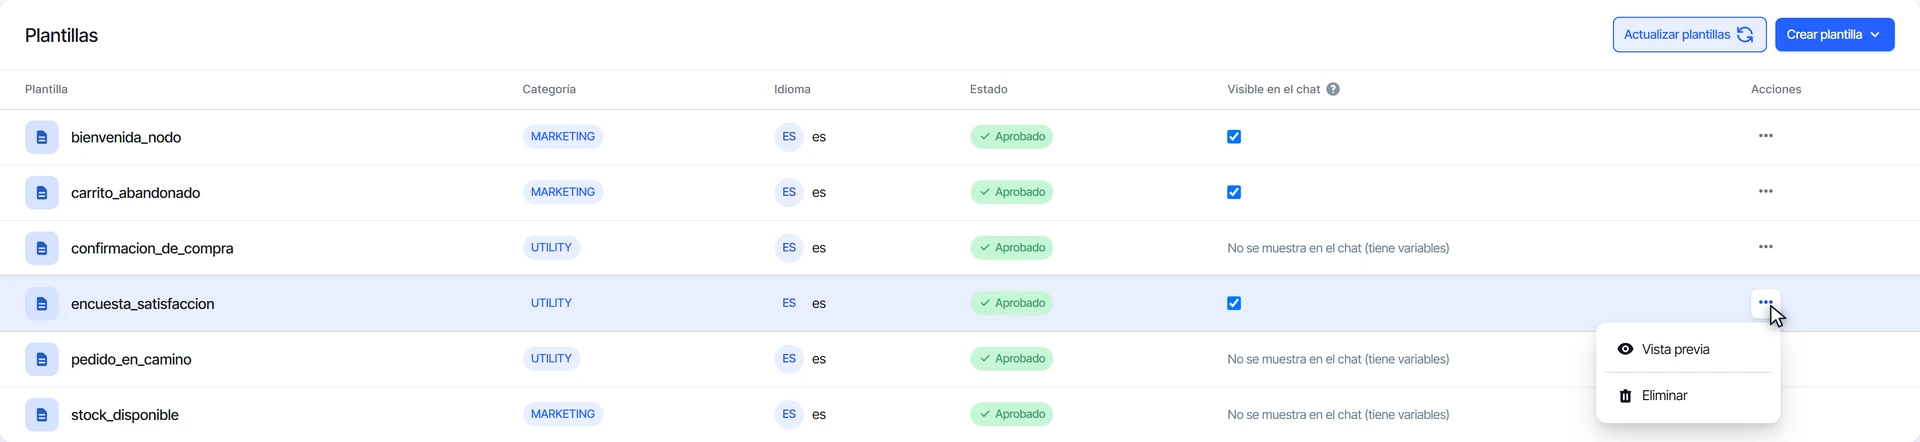Click the bienvenida_nodo document icon

click(42, 137)
